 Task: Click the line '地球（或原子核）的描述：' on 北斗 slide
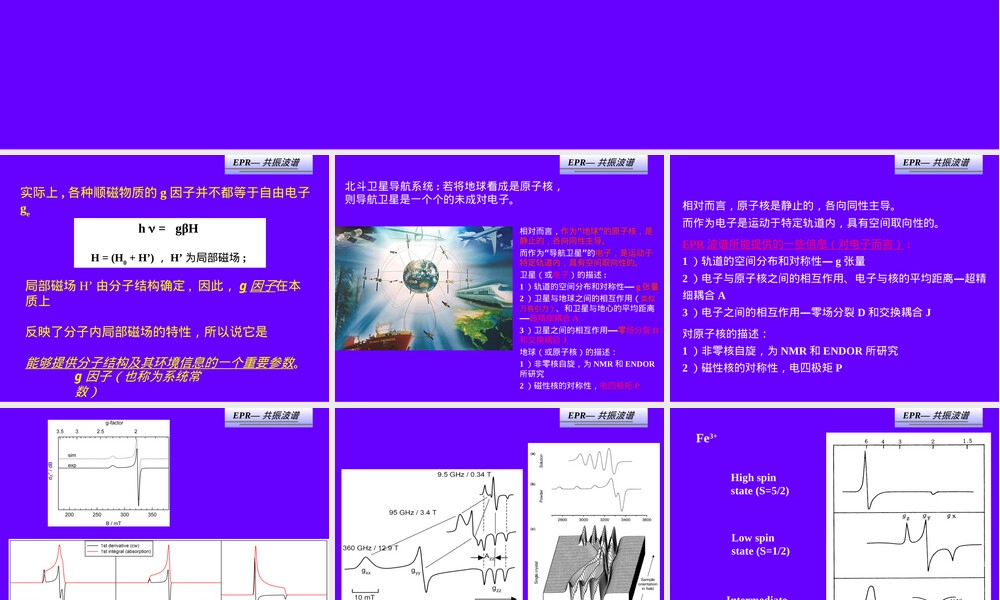568,352
